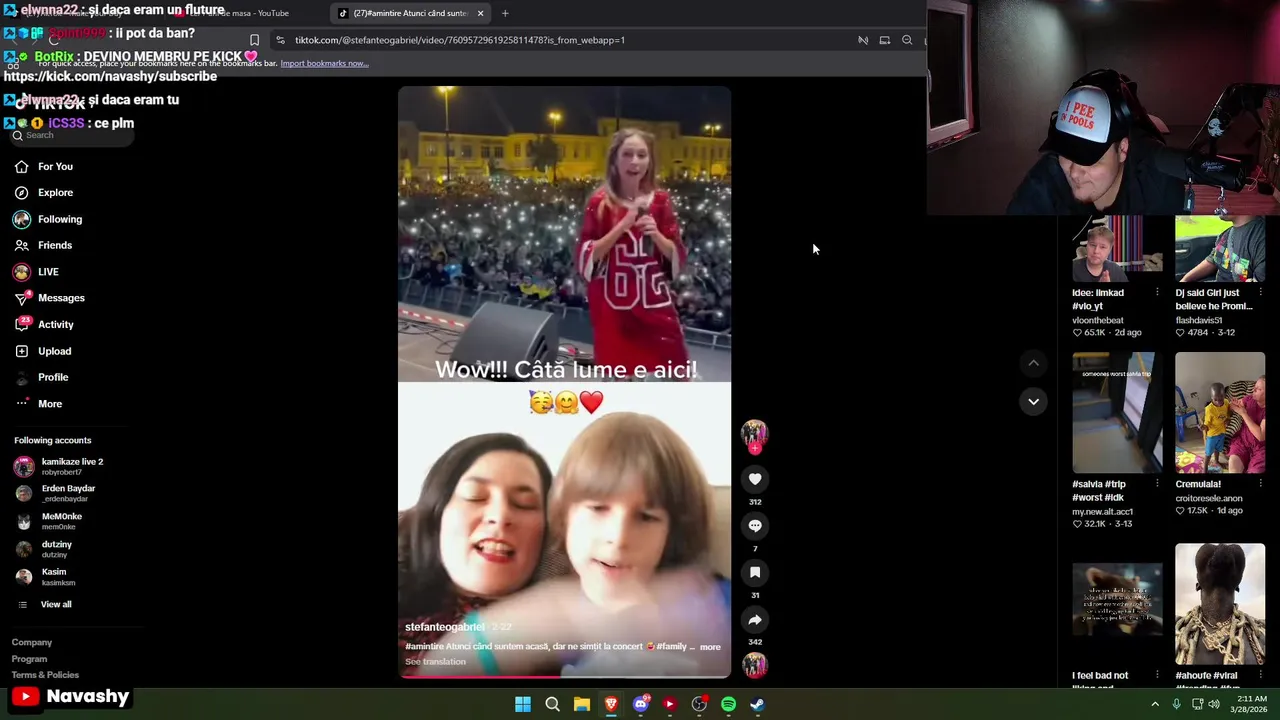Open Spotify from the taskbar
The width and height of the screenshot is (1280, 720).
click(729, 704)
